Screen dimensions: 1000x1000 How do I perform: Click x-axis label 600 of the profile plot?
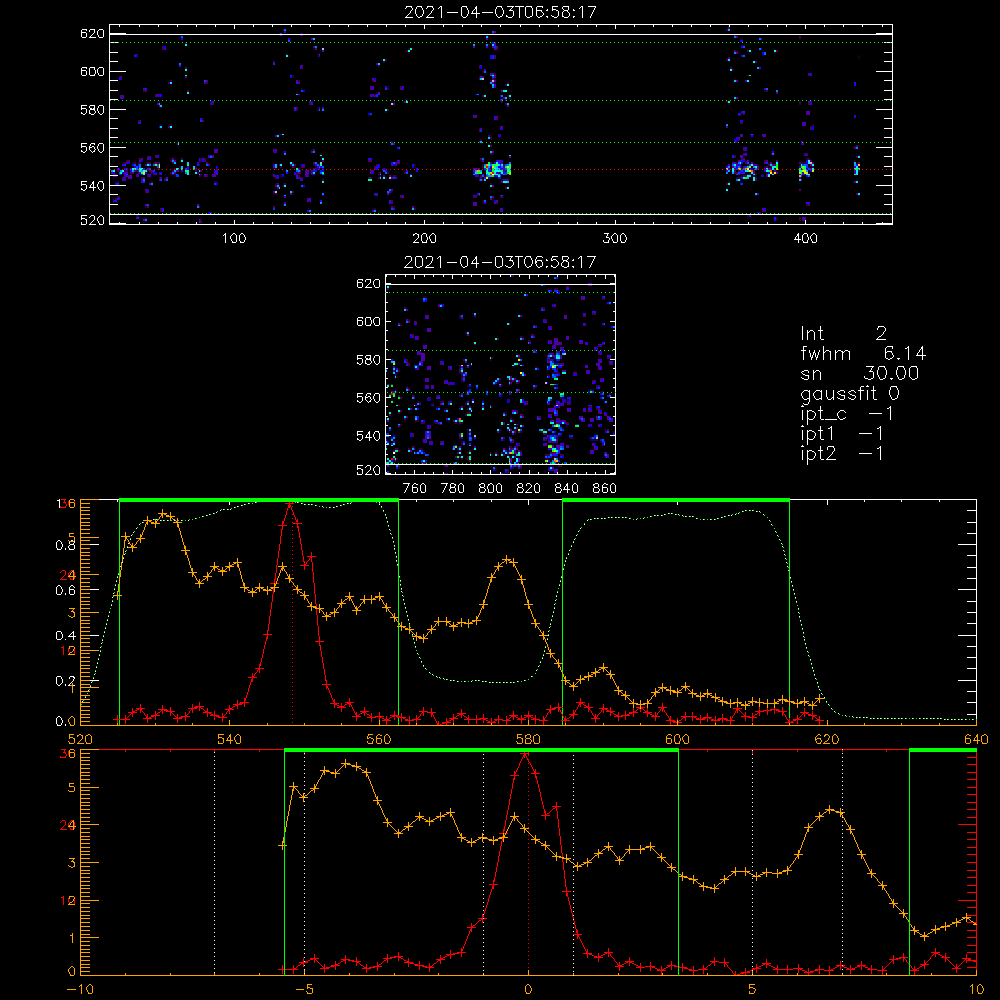coord(677,739)
